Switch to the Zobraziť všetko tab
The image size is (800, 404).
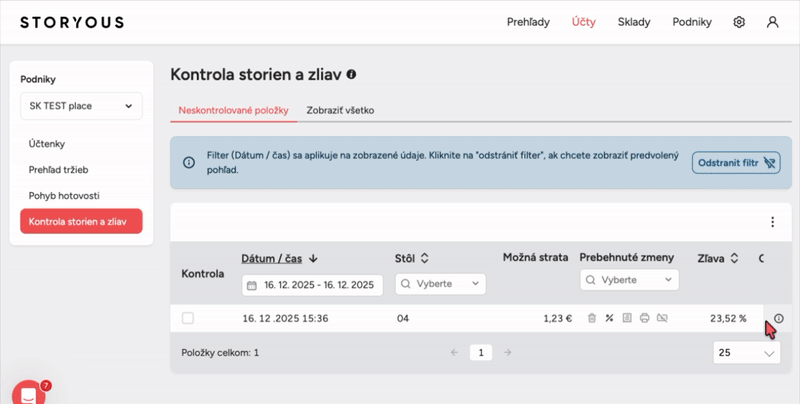click(340, 110)
